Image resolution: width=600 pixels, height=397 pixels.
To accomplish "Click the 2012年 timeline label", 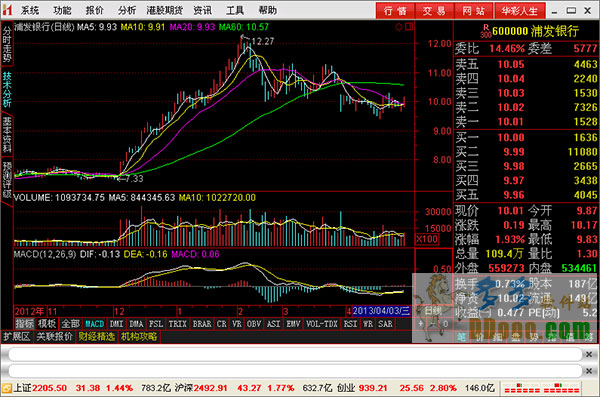I will pyautogui.click(x=29, y=311).
